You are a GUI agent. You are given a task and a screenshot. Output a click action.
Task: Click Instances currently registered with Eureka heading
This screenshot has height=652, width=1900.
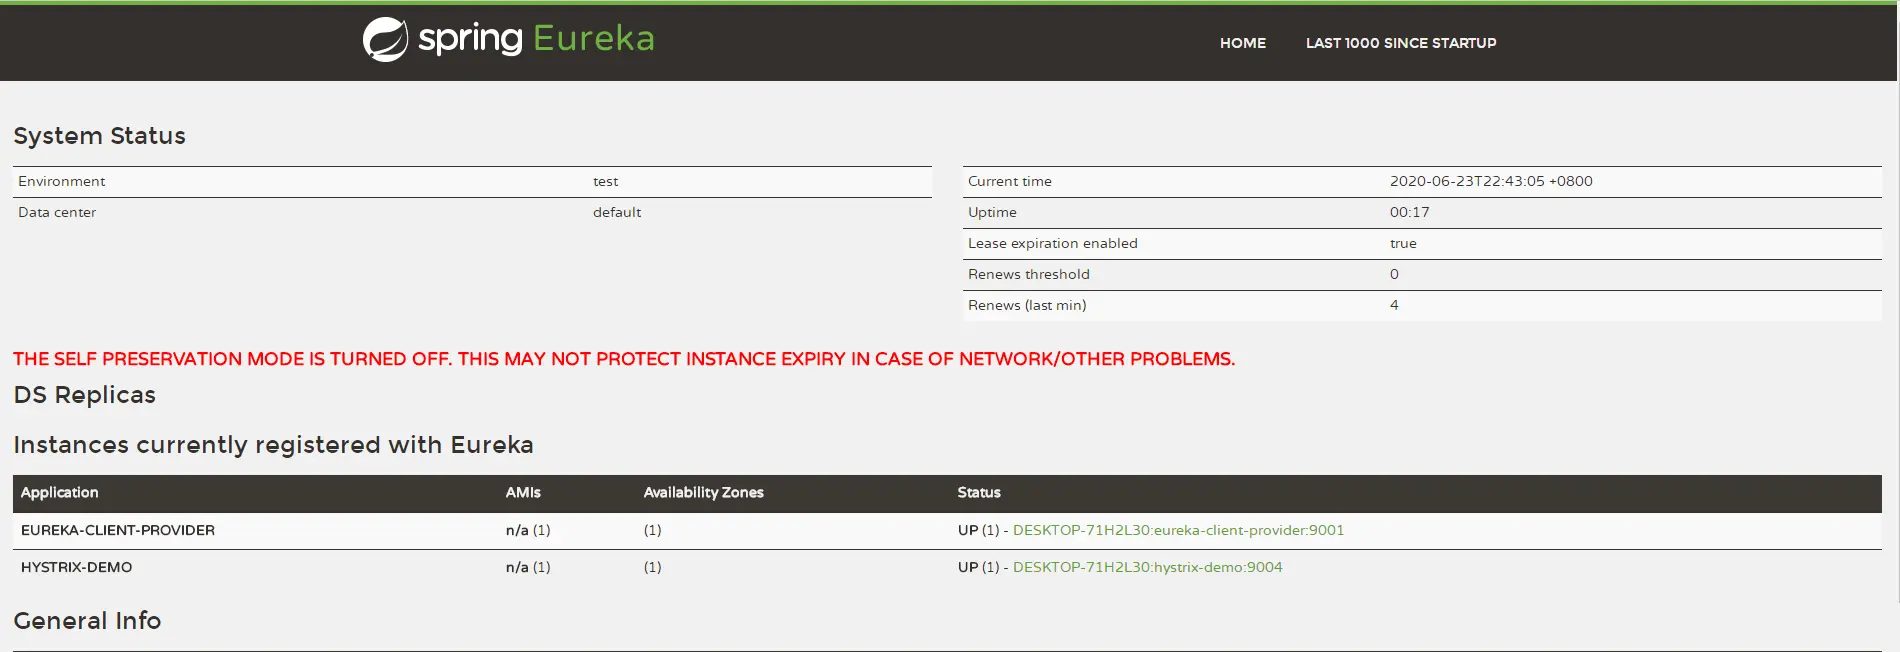pyautogui.click(x=273, y=445)
